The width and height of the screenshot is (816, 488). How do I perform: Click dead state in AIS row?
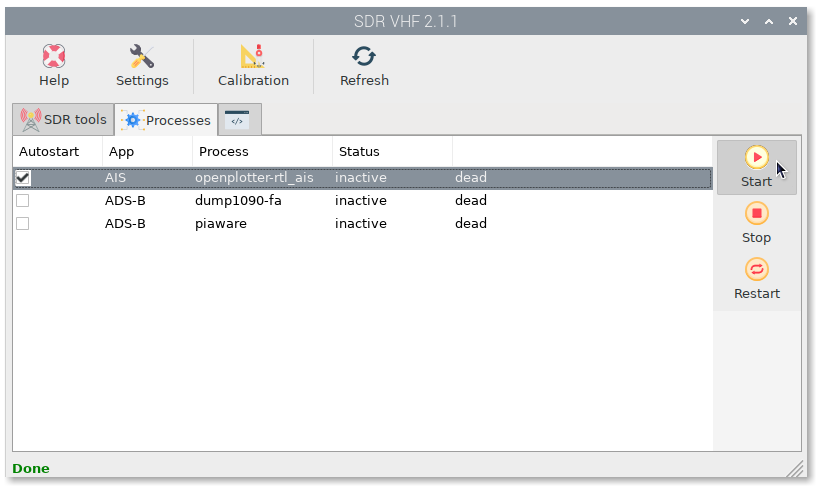pyautogui.click(x=471, y=178)
